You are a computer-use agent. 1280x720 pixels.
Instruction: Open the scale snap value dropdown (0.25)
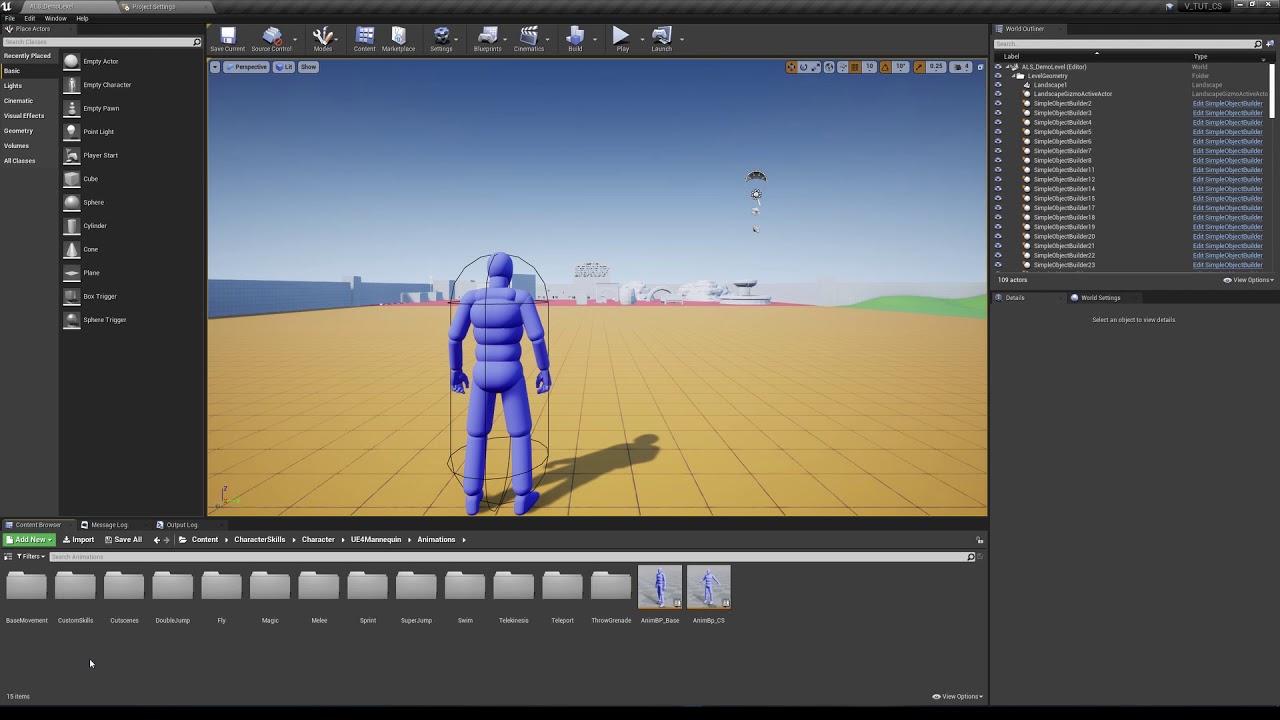tap(936, 67)
